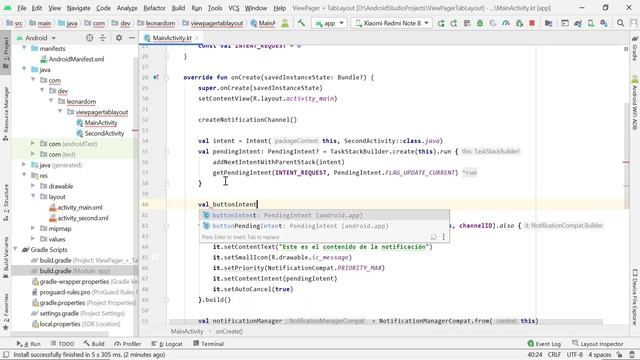Open the Navigate menu
Image resolution: width=640 pixels, height=360 pixels.
78,8
